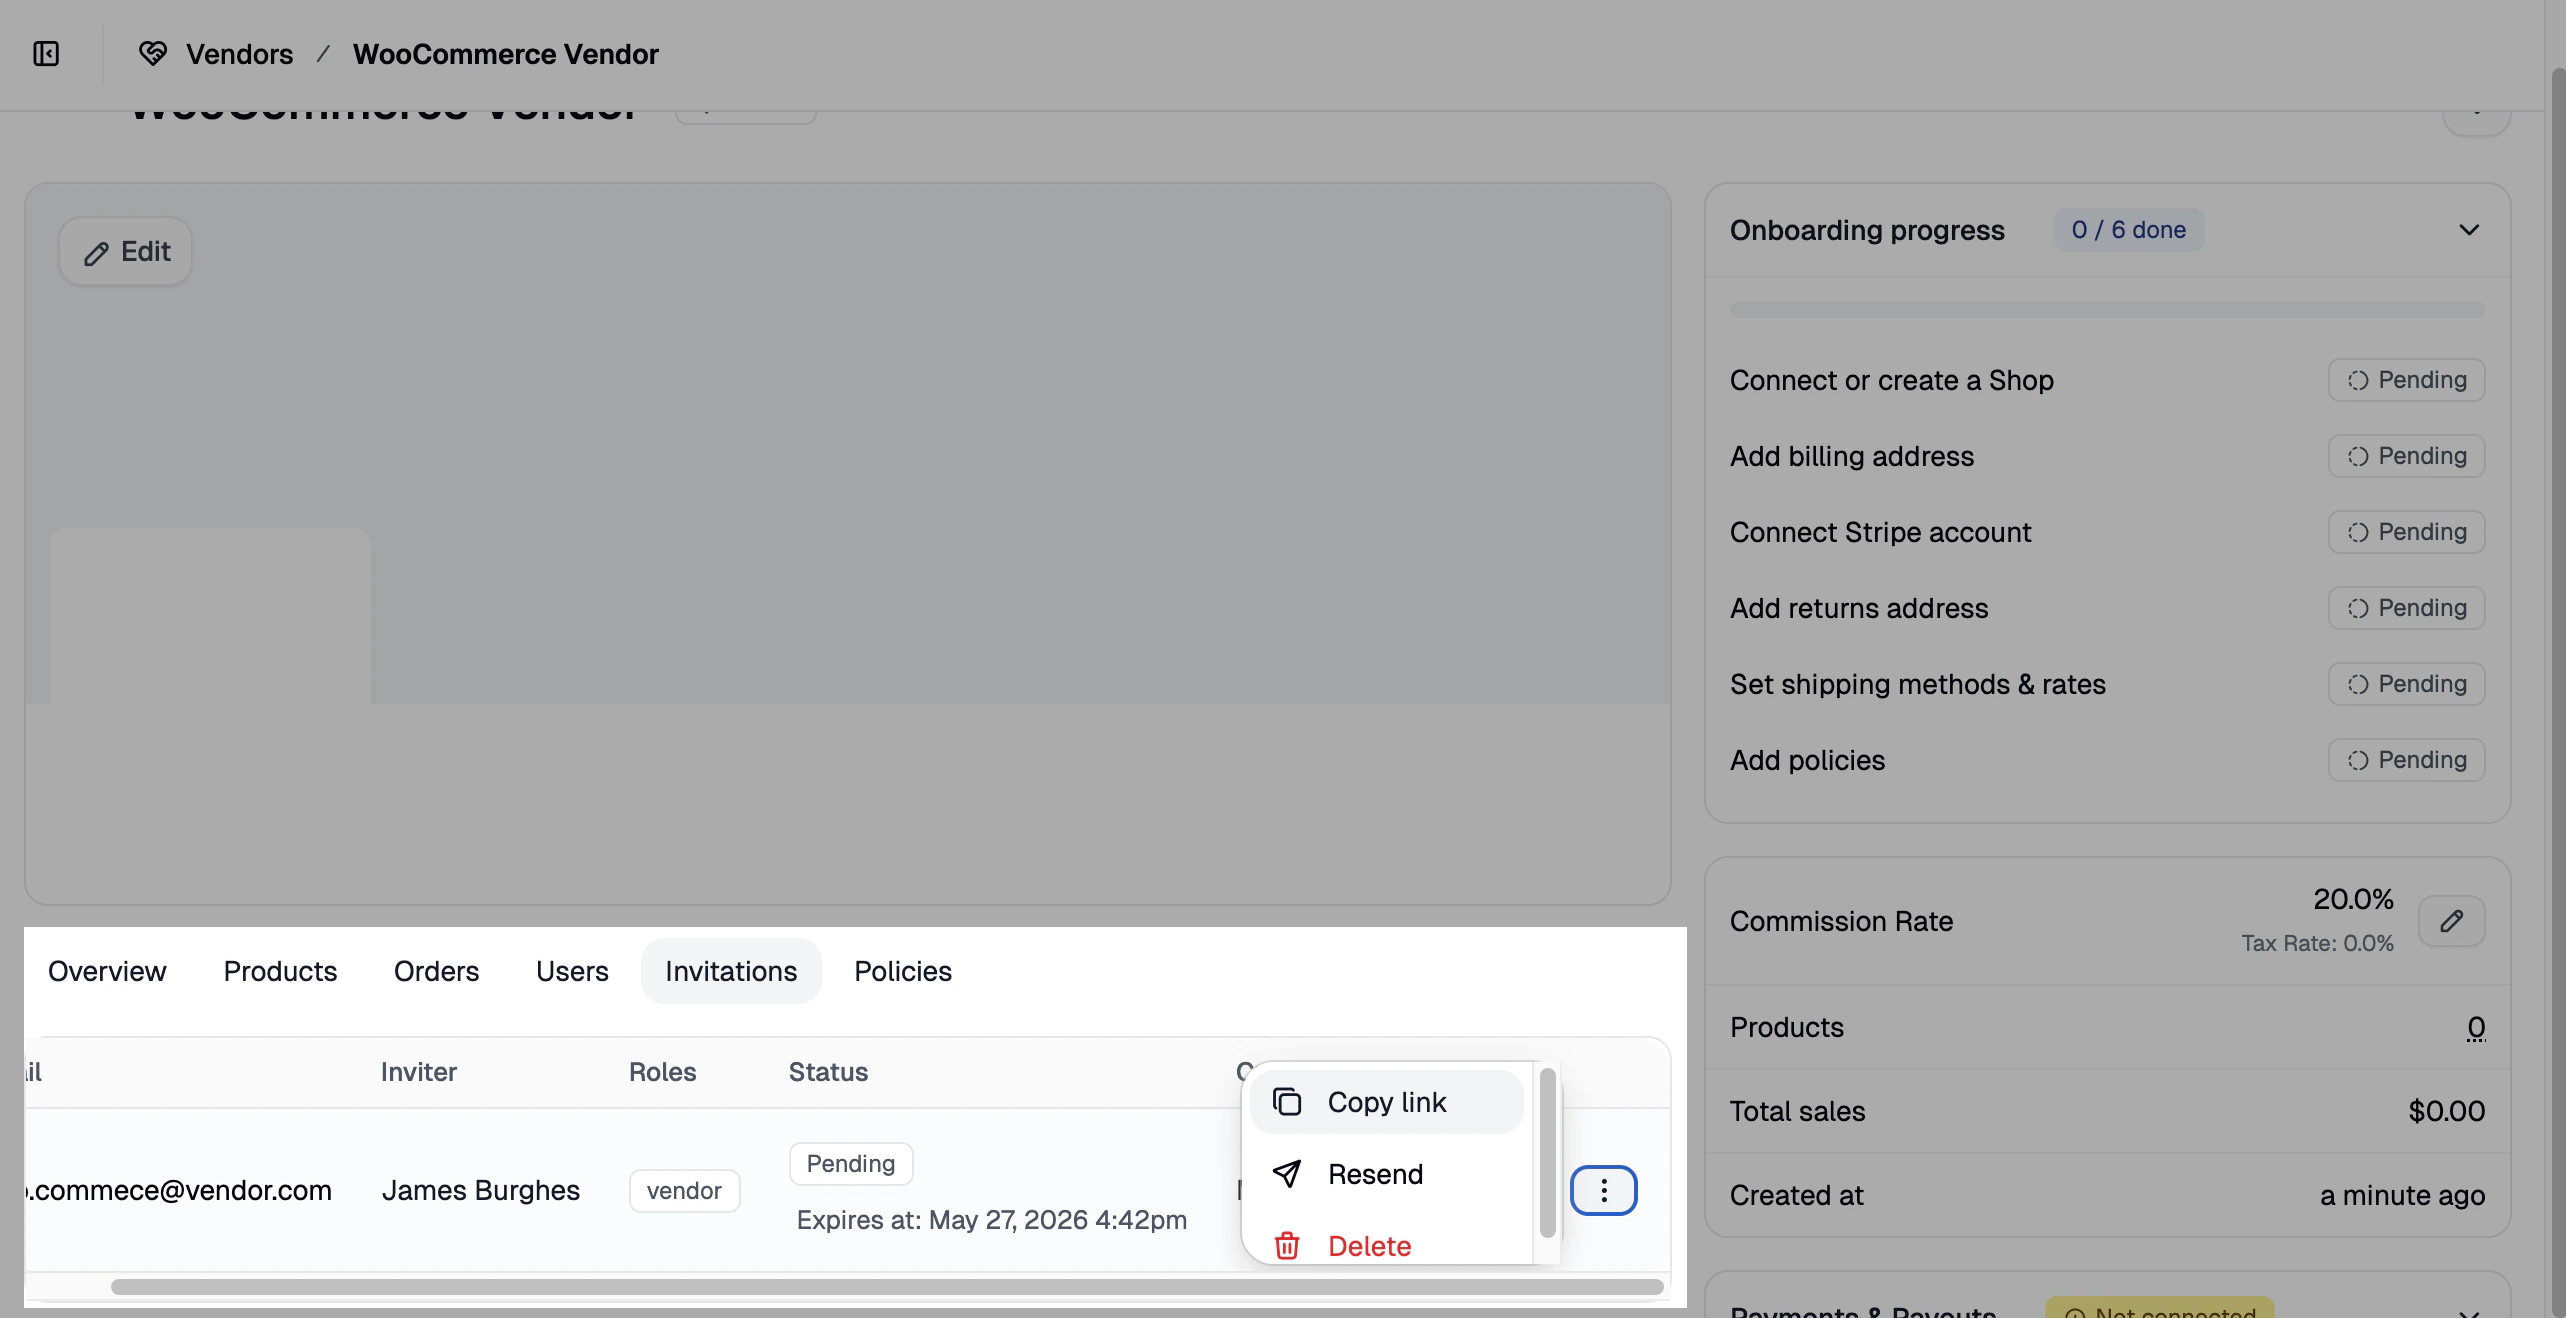Click the Vendors handshake icon

click(x=152, y=54)
